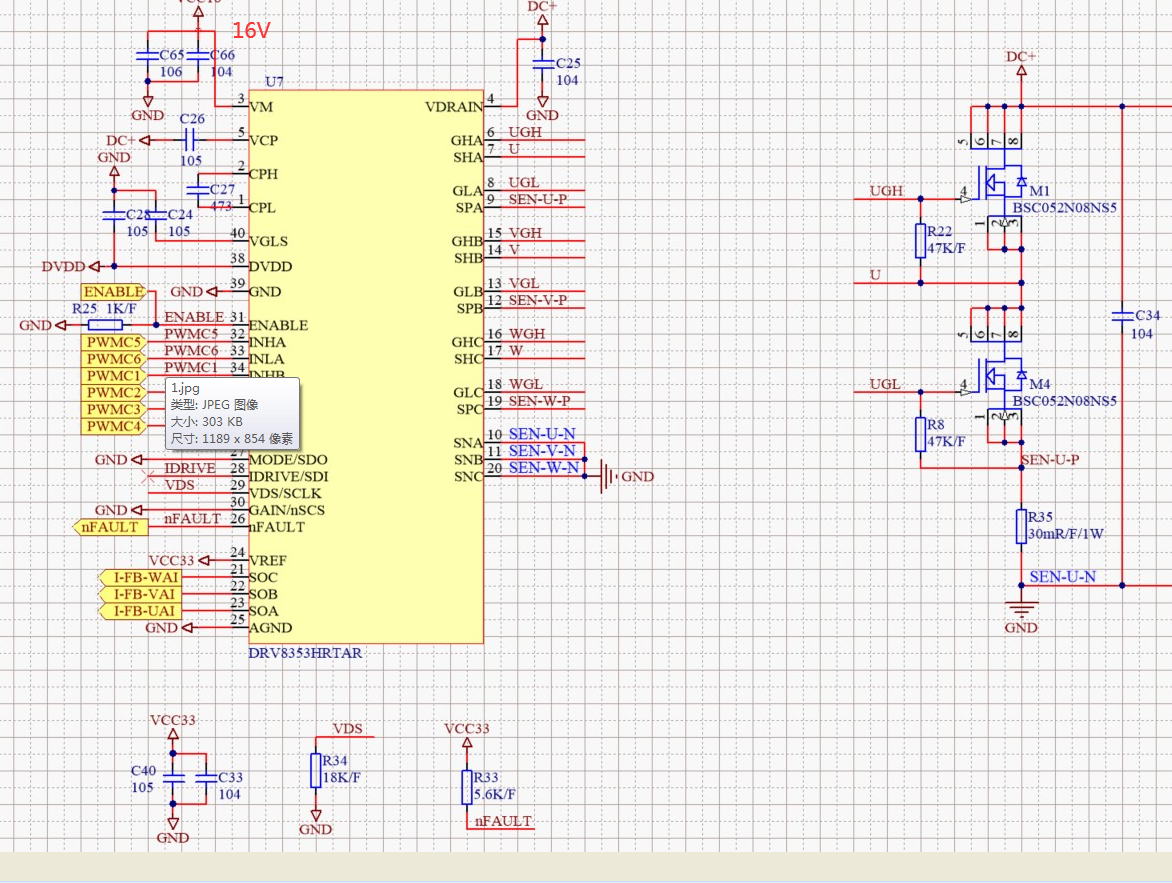Click the VDS net label above R34
This screenshot has height=883, width=1172.
coord(348,728)
